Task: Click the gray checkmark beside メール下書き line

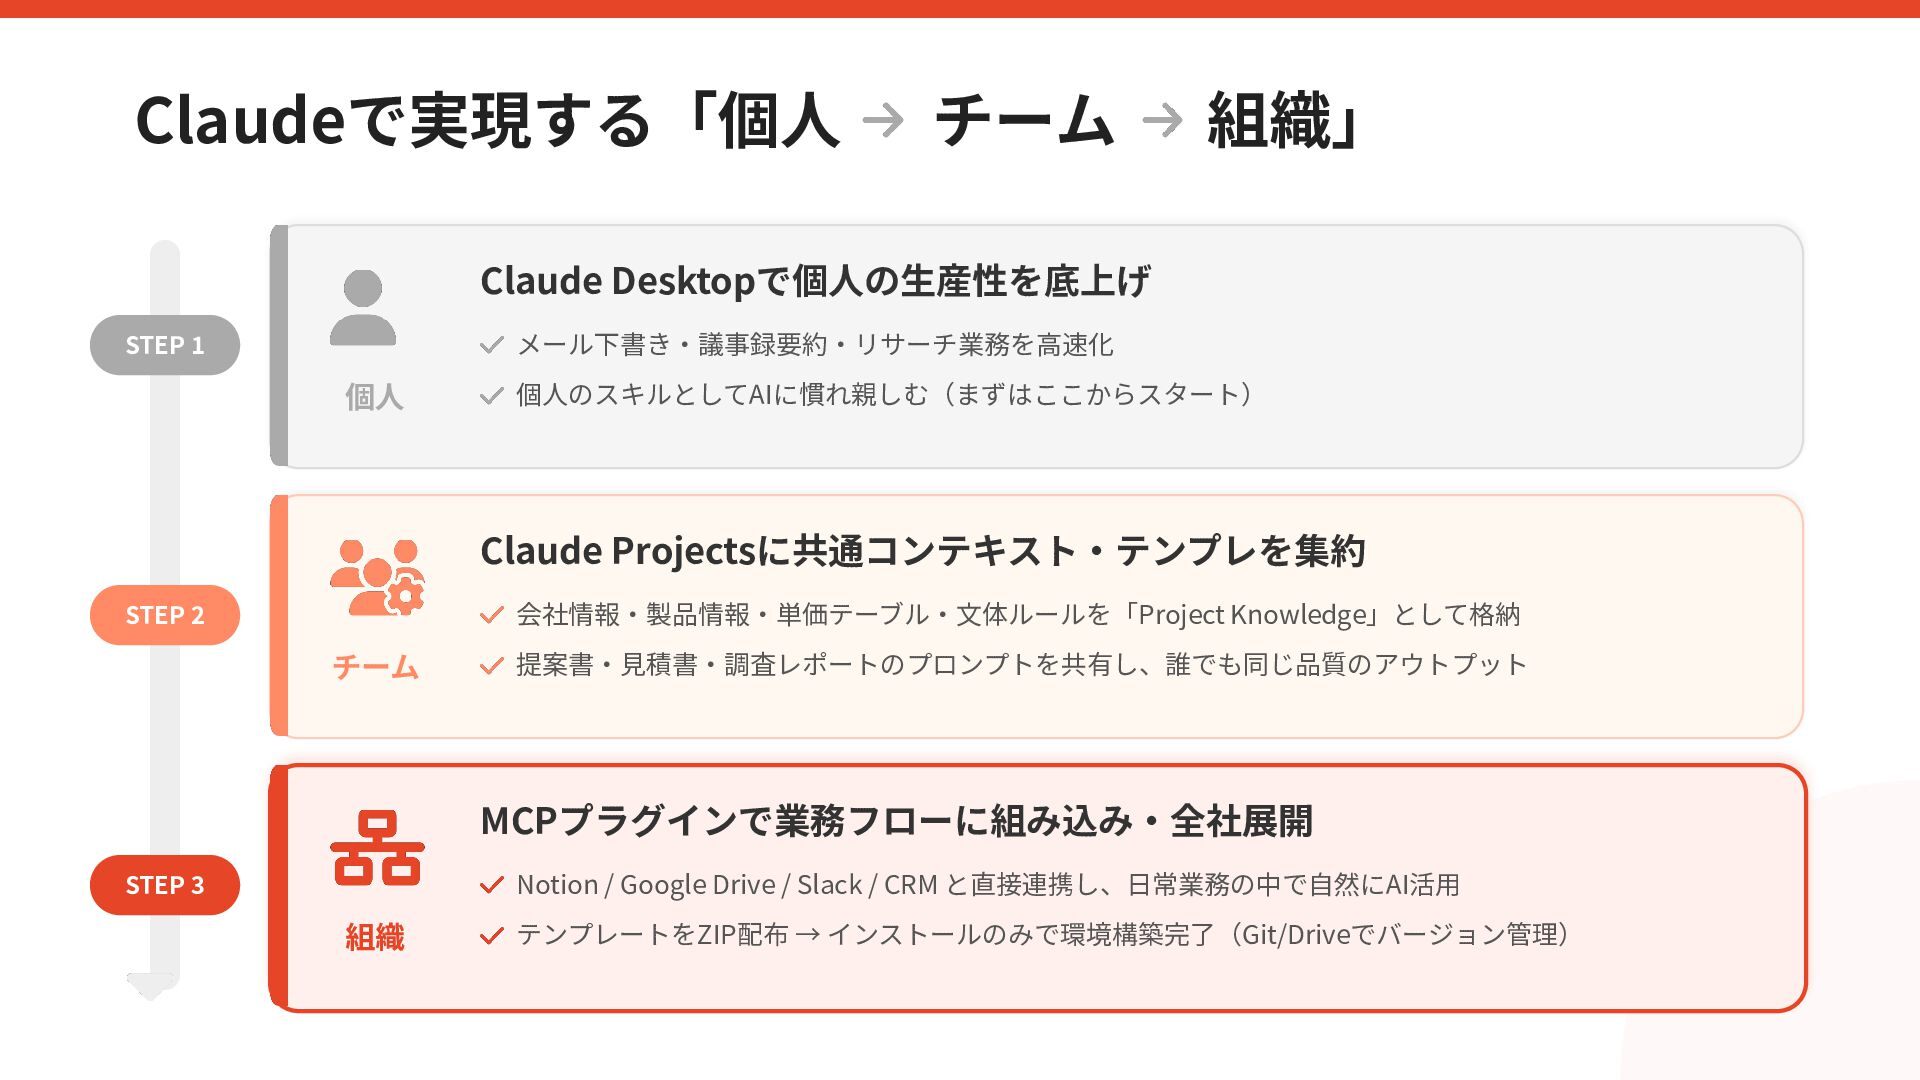Action: 491,345
